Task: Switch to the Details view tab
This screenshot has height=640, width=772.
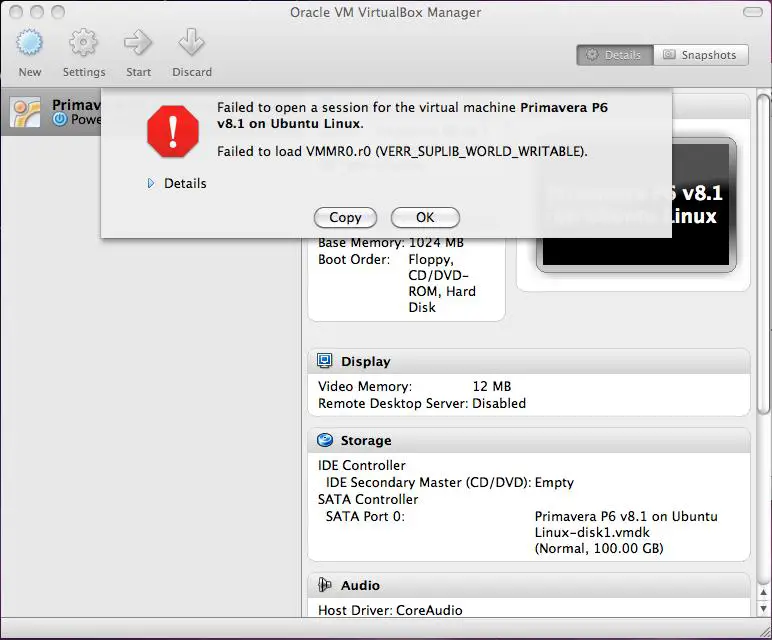Action: [615, 55]
